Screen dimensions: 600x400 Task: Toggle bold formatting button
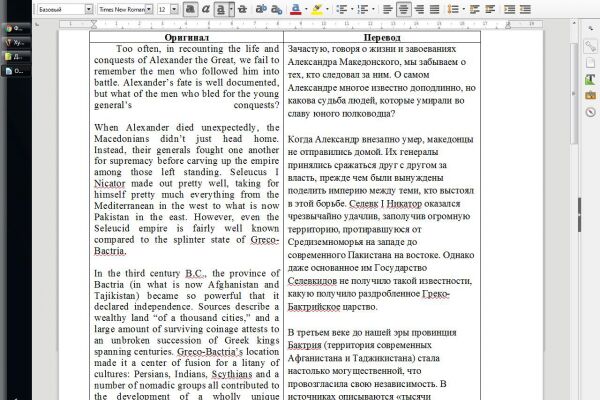coord(190,9)
